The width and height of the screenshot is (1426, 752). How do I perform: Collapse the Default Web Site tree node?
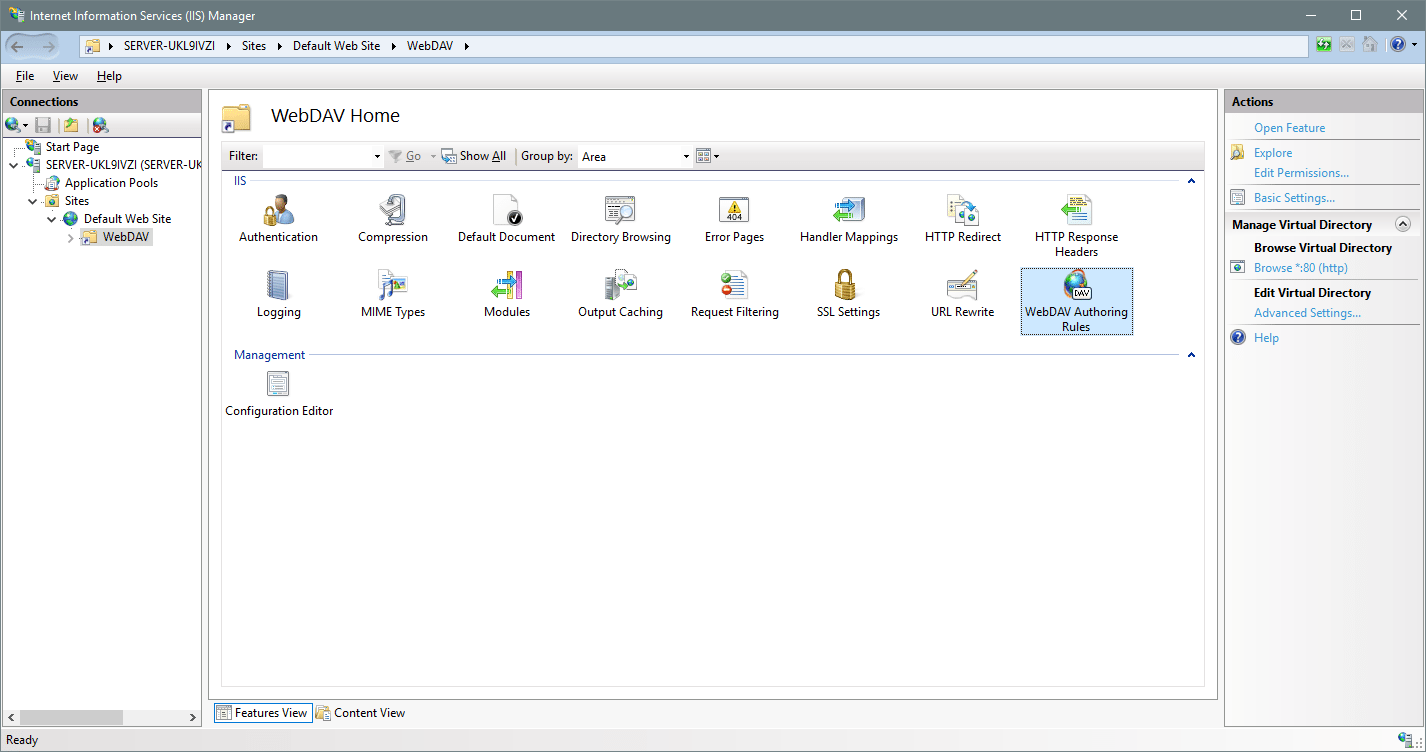tap(51, 219)
